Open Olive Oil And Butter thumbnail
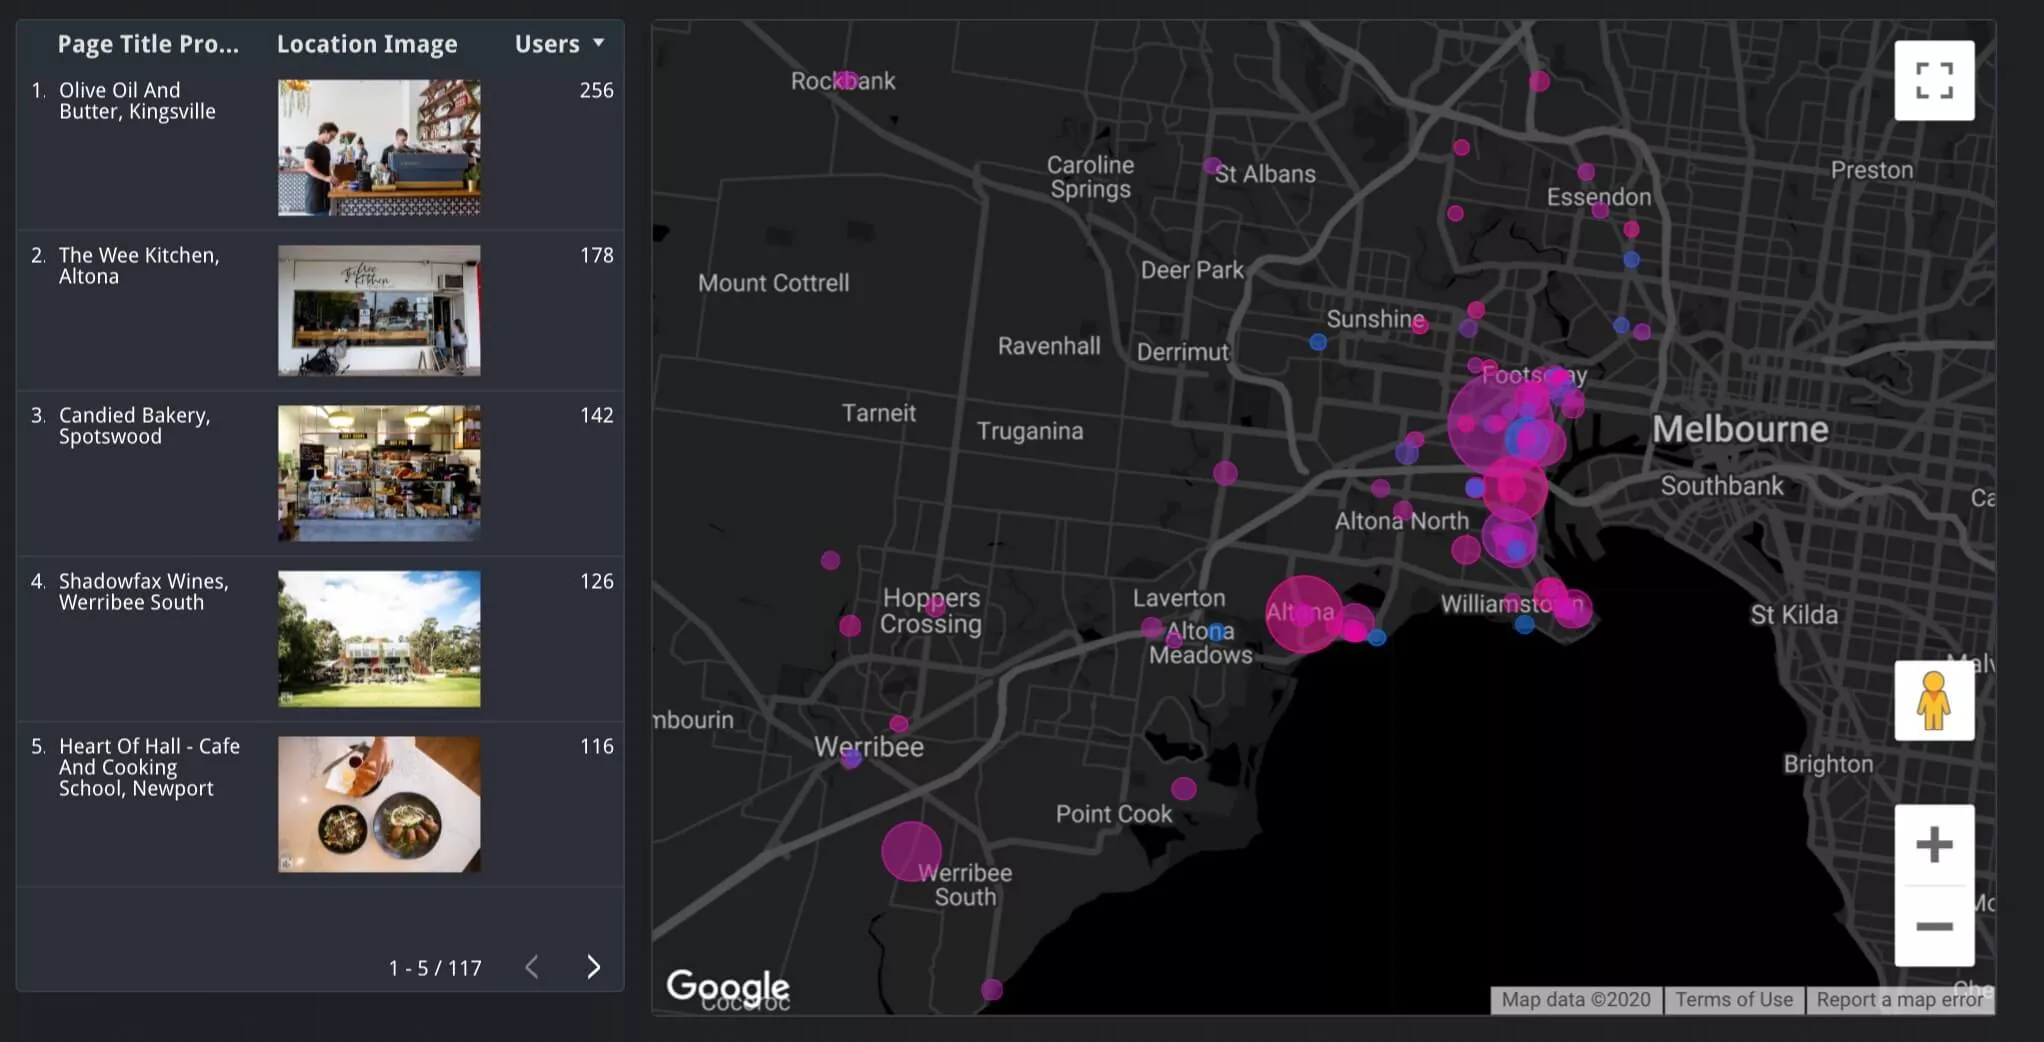 click(379, 148)
